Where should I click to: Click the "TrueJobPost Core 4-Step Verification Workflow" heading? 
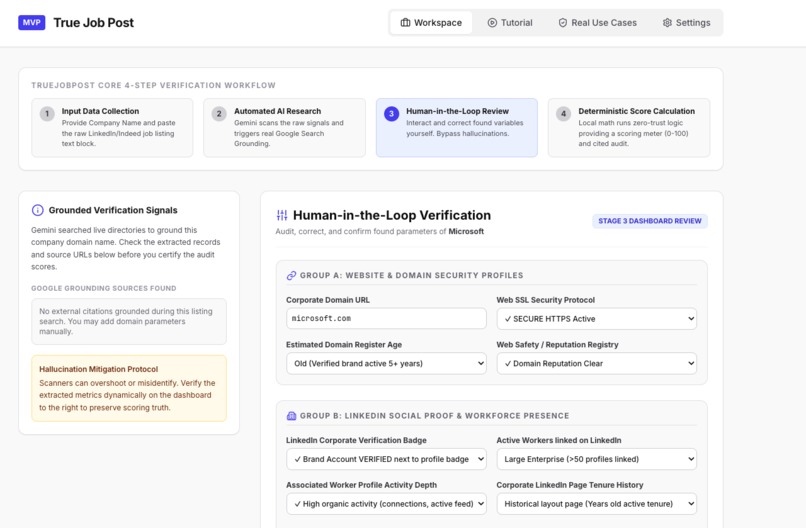pos(153,85)
